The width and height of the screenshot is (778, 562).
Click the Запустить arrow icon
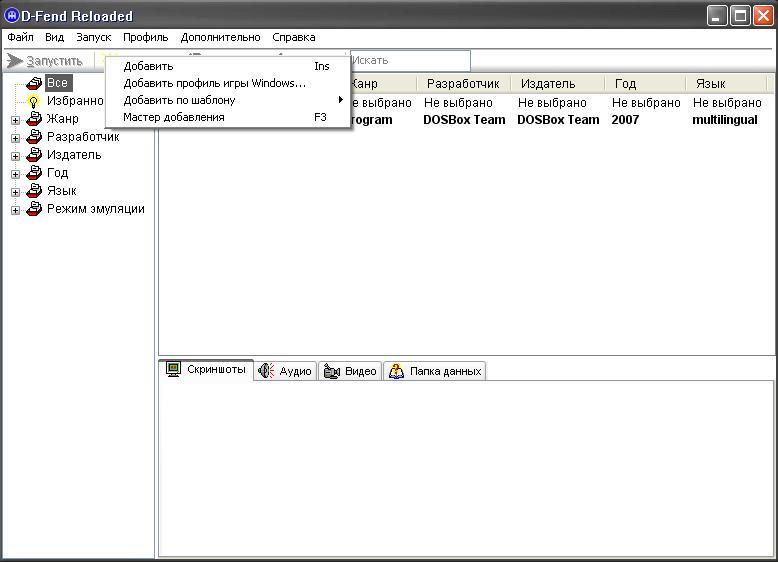tap(15, 61)
